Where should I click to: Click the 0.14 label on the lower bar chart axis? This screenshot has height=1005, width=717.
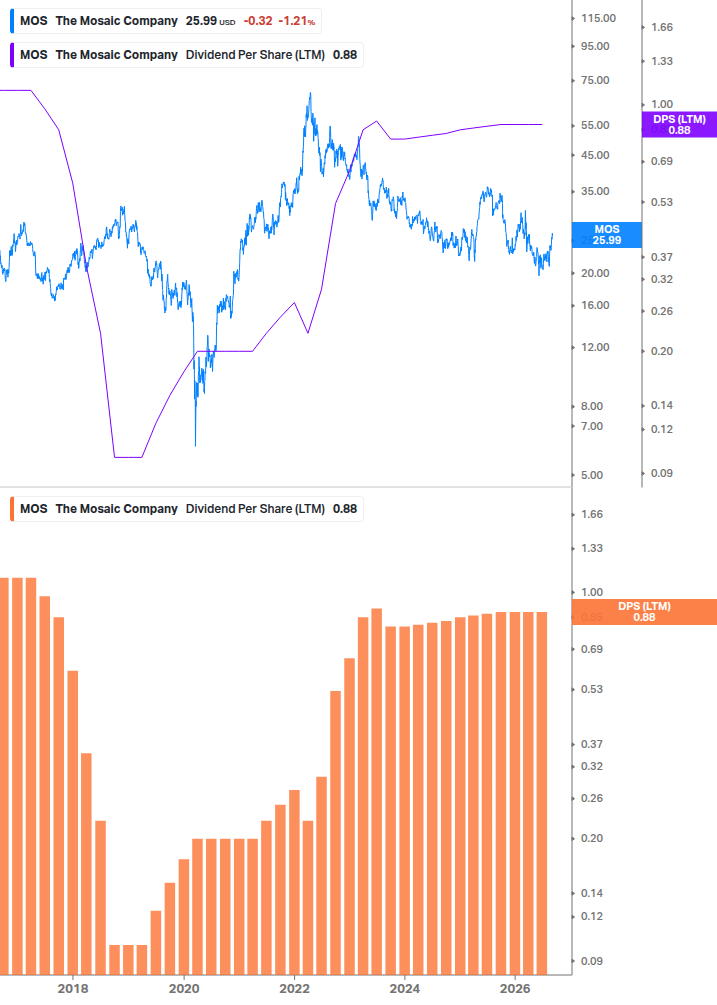592,893
